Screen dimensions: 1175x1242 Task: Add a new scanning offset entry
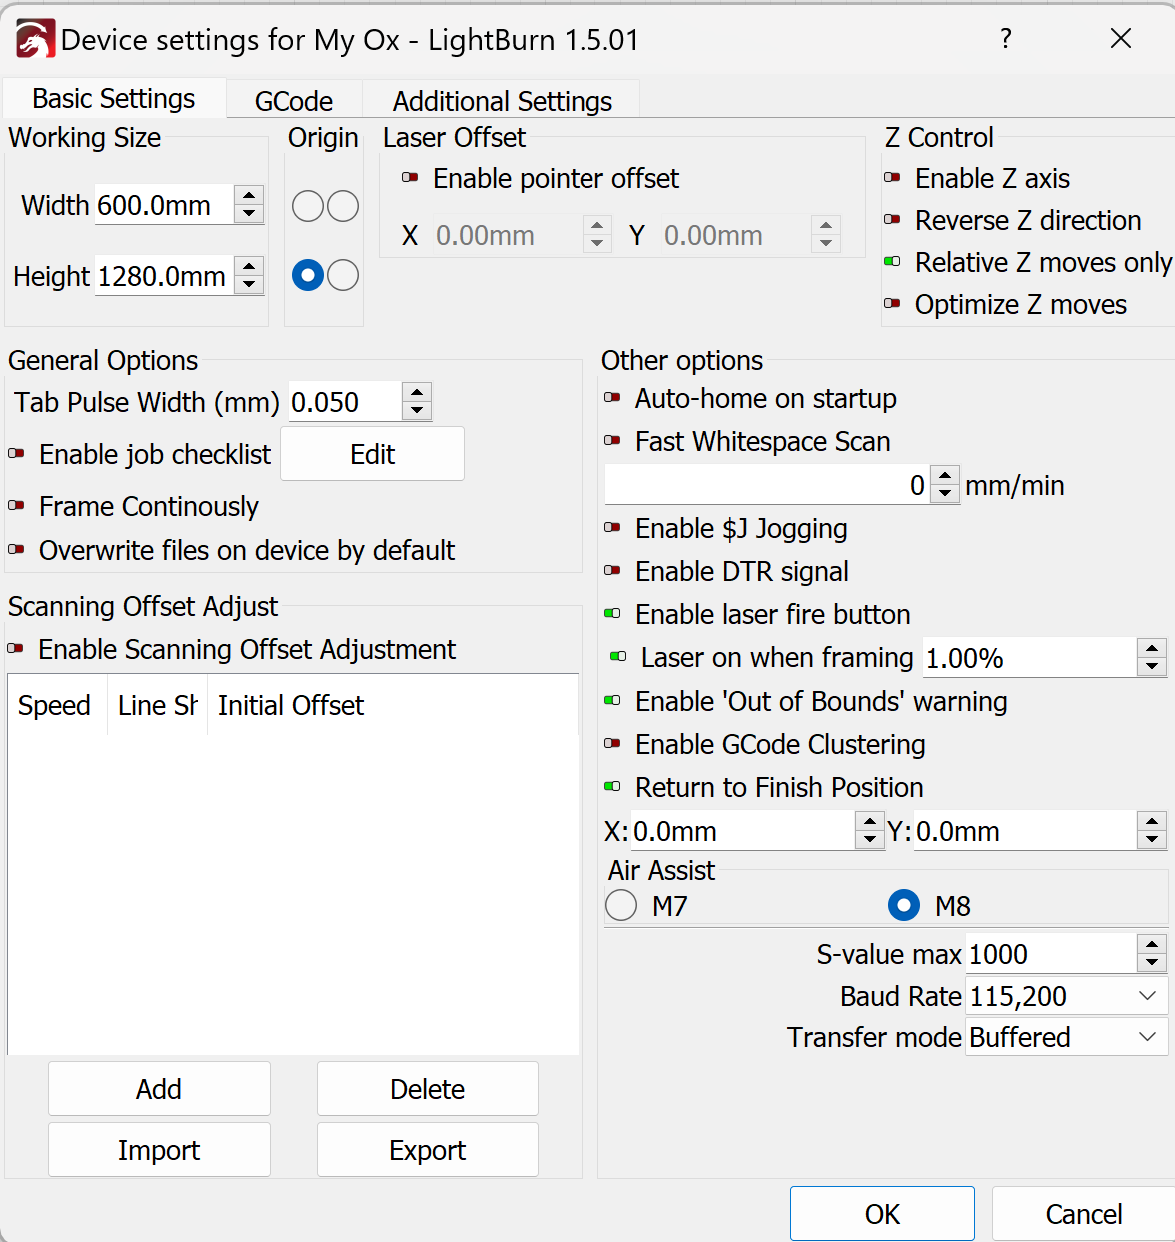tap(158, 1088)
